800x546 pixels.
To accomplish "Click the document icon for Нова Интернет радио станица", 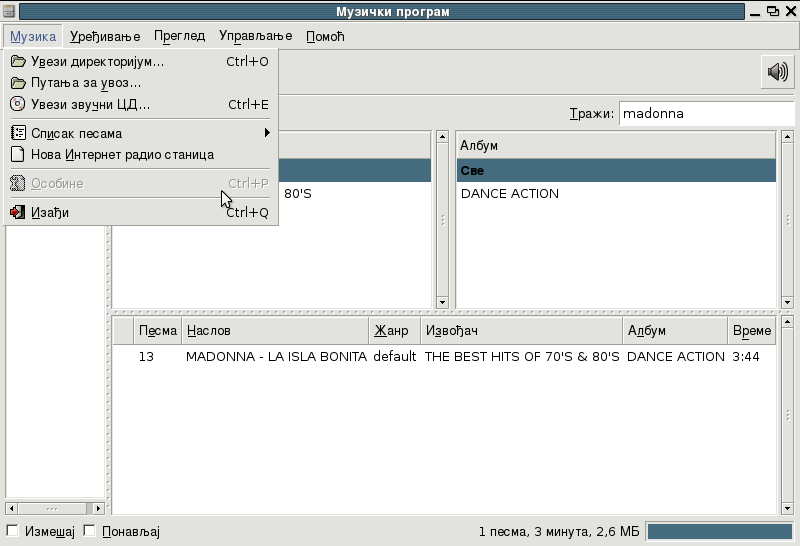I will coord(18,155).
